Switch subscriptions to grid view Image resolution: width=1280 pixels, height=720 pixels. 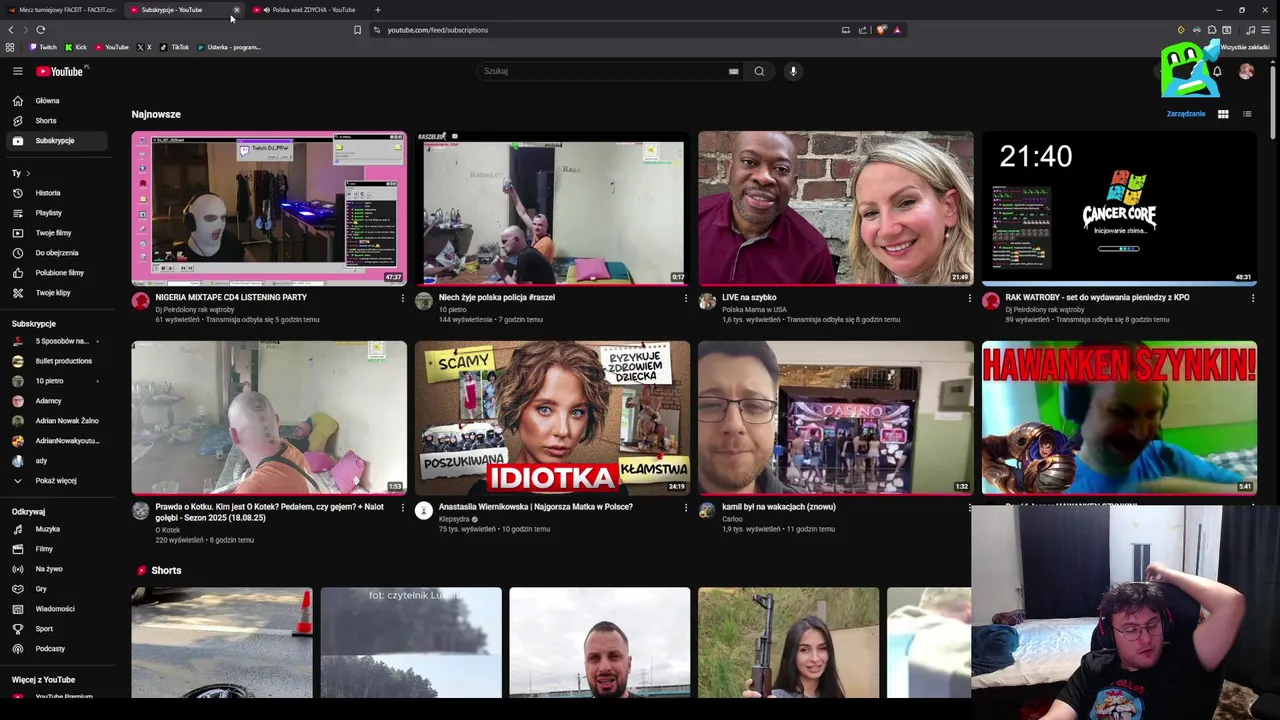1223,114
